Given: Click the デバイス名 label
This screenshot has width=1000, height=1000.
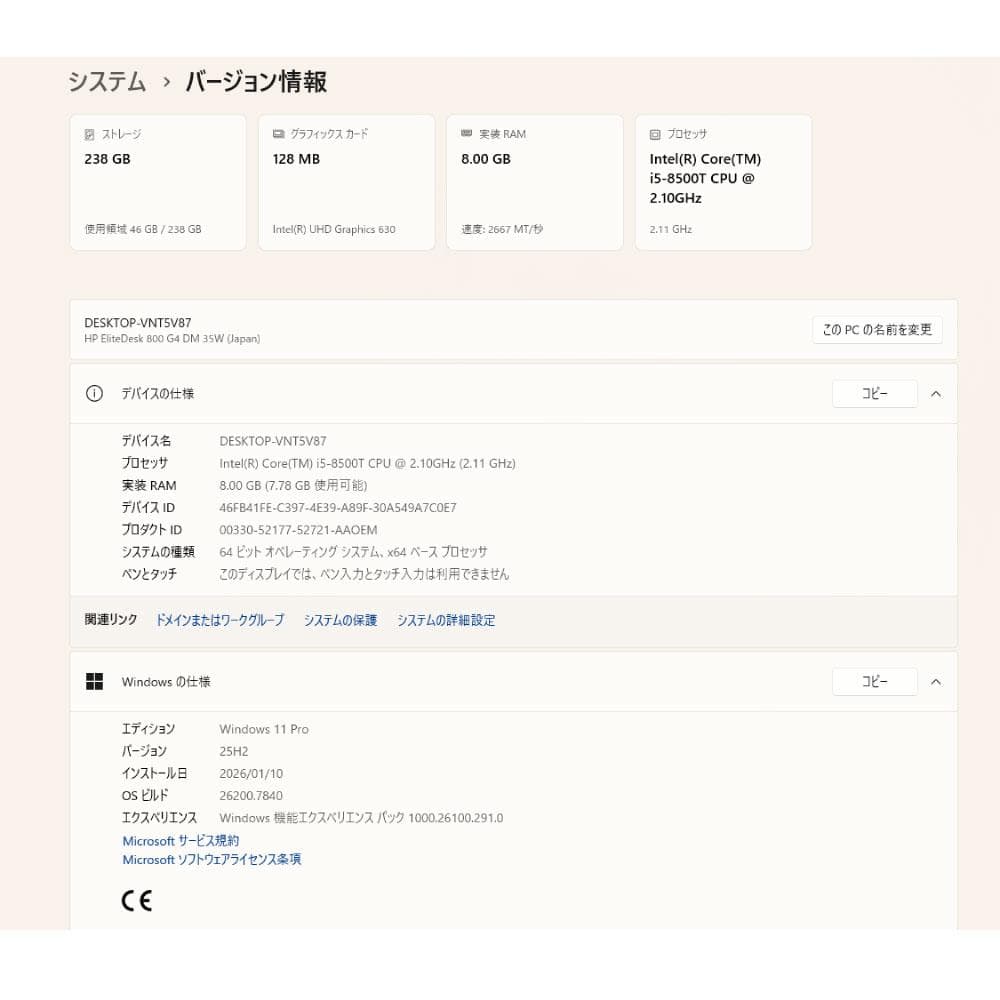Looking at the screenshot, I should point(146,441).
